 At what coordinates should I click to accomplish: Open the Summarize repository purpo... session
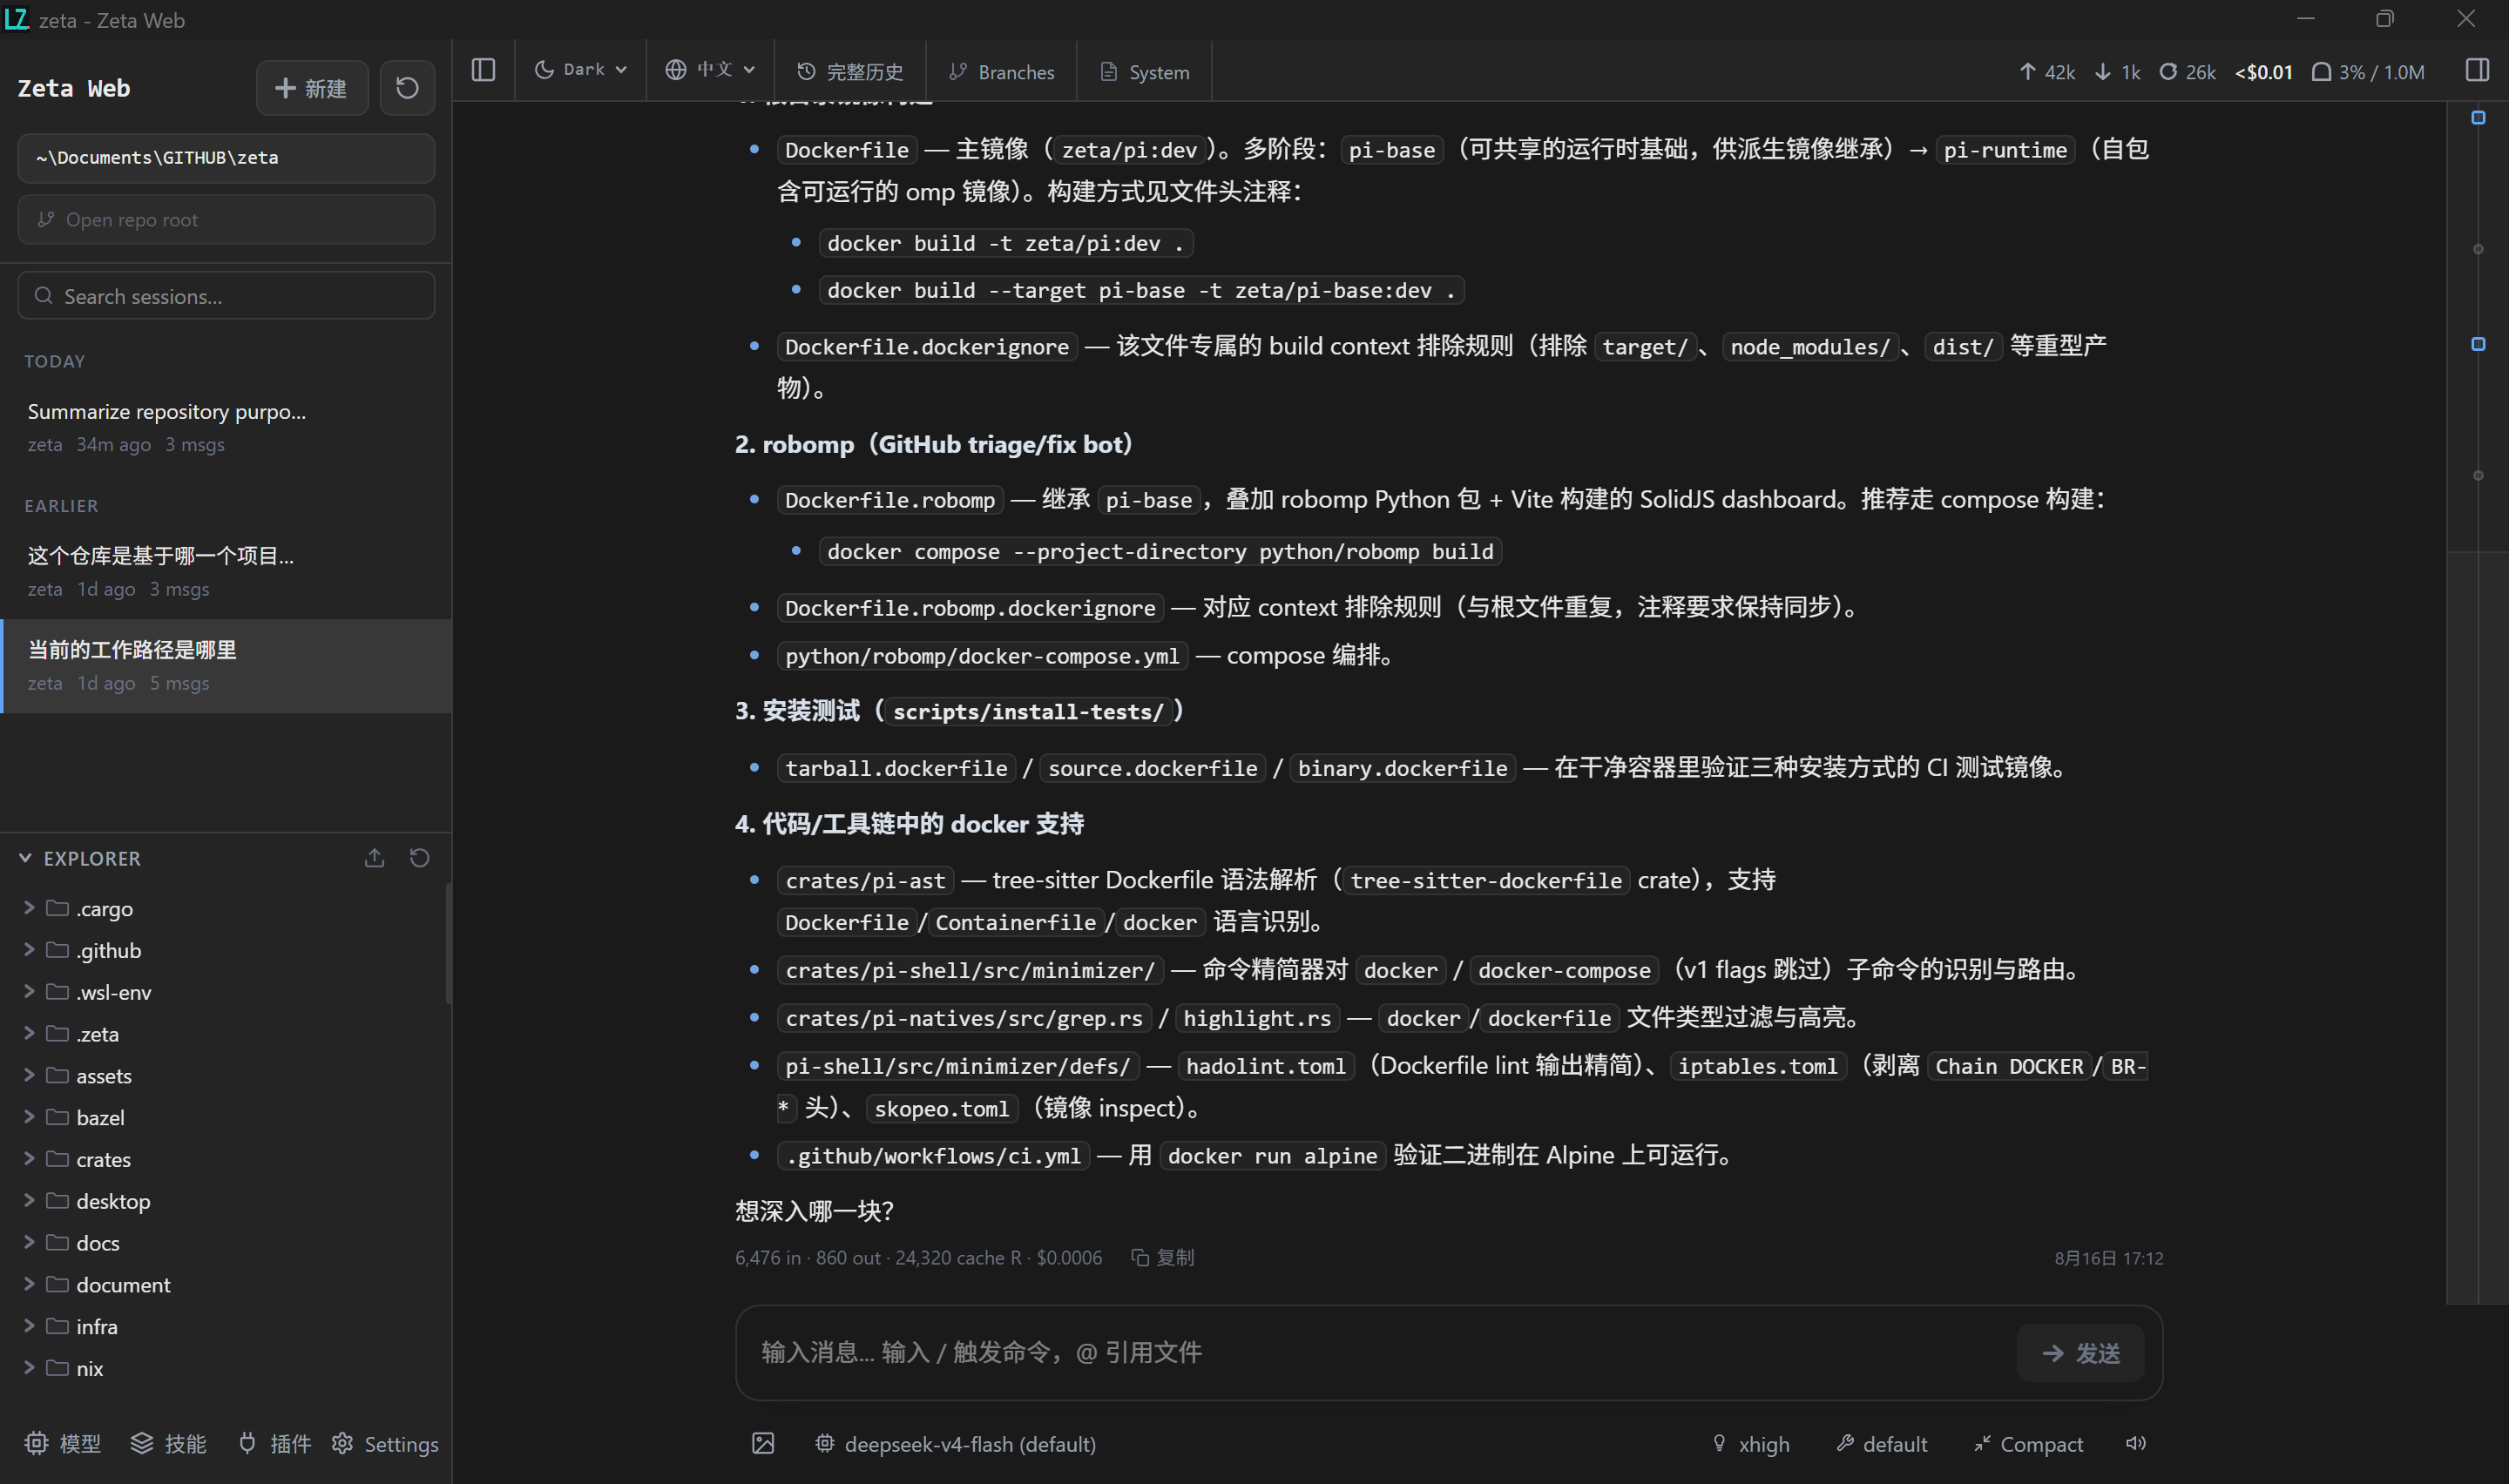[x=226, y=427]
